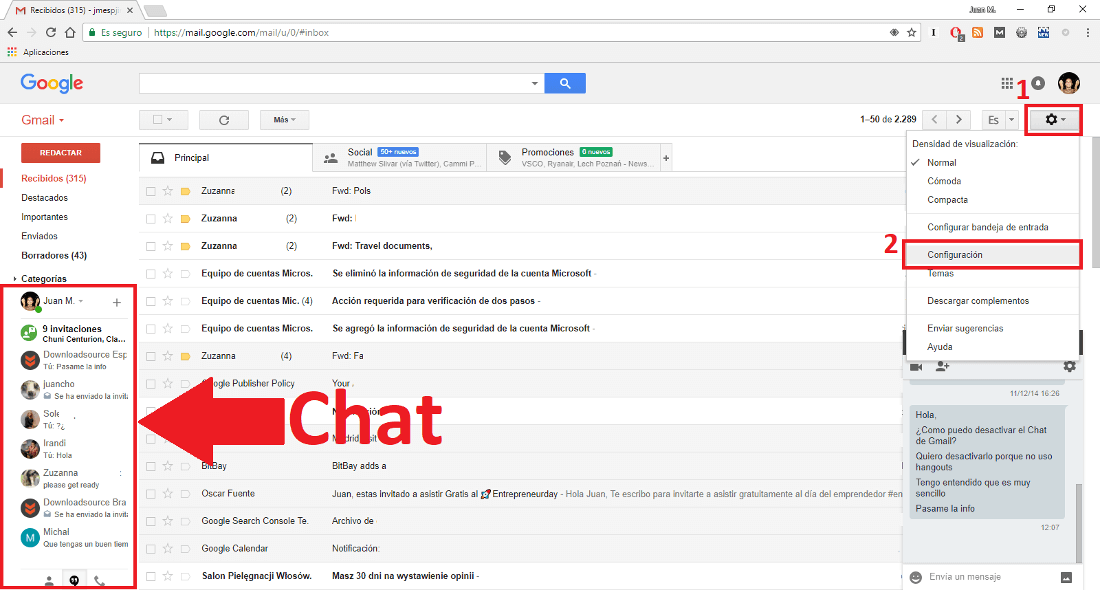
Task: Go to newer messages arrow
Action: (x=934, y=119)
